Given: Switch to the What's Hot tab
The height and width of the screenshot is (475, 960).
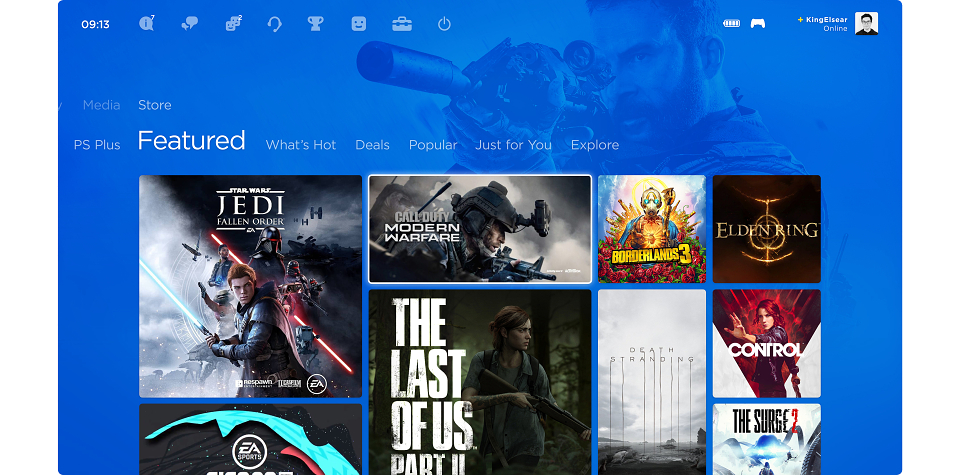Looking at the screenshot, I should [x=301, y=145].
